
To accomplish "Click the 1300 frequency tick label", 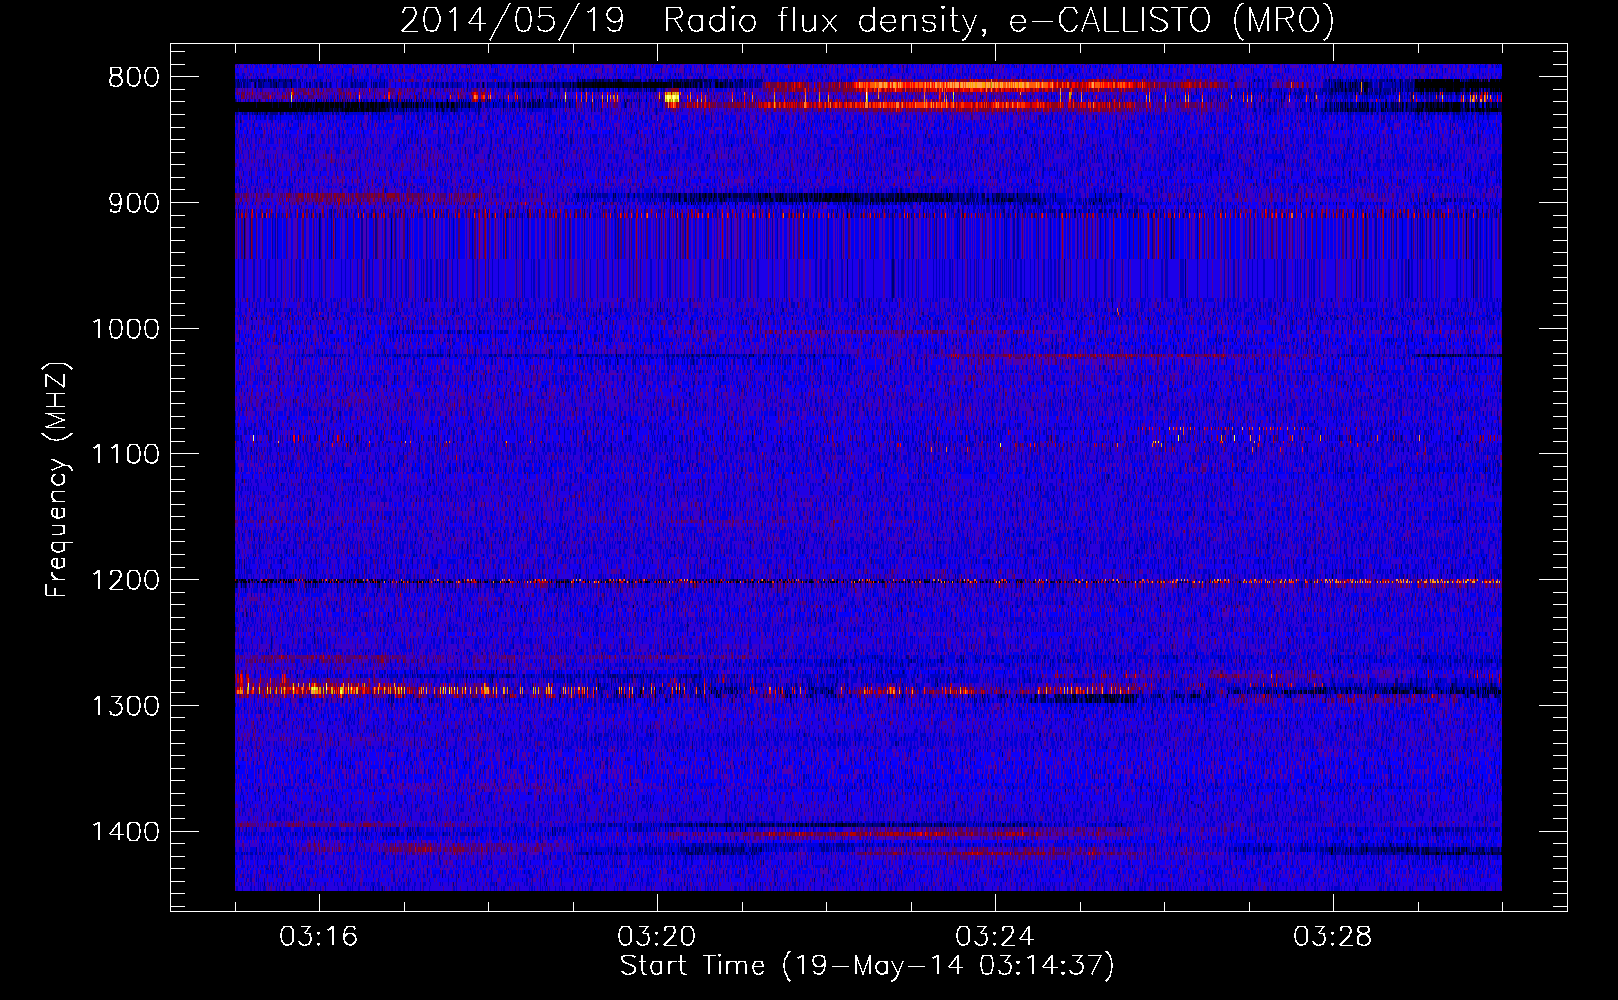I will (125, 706).
